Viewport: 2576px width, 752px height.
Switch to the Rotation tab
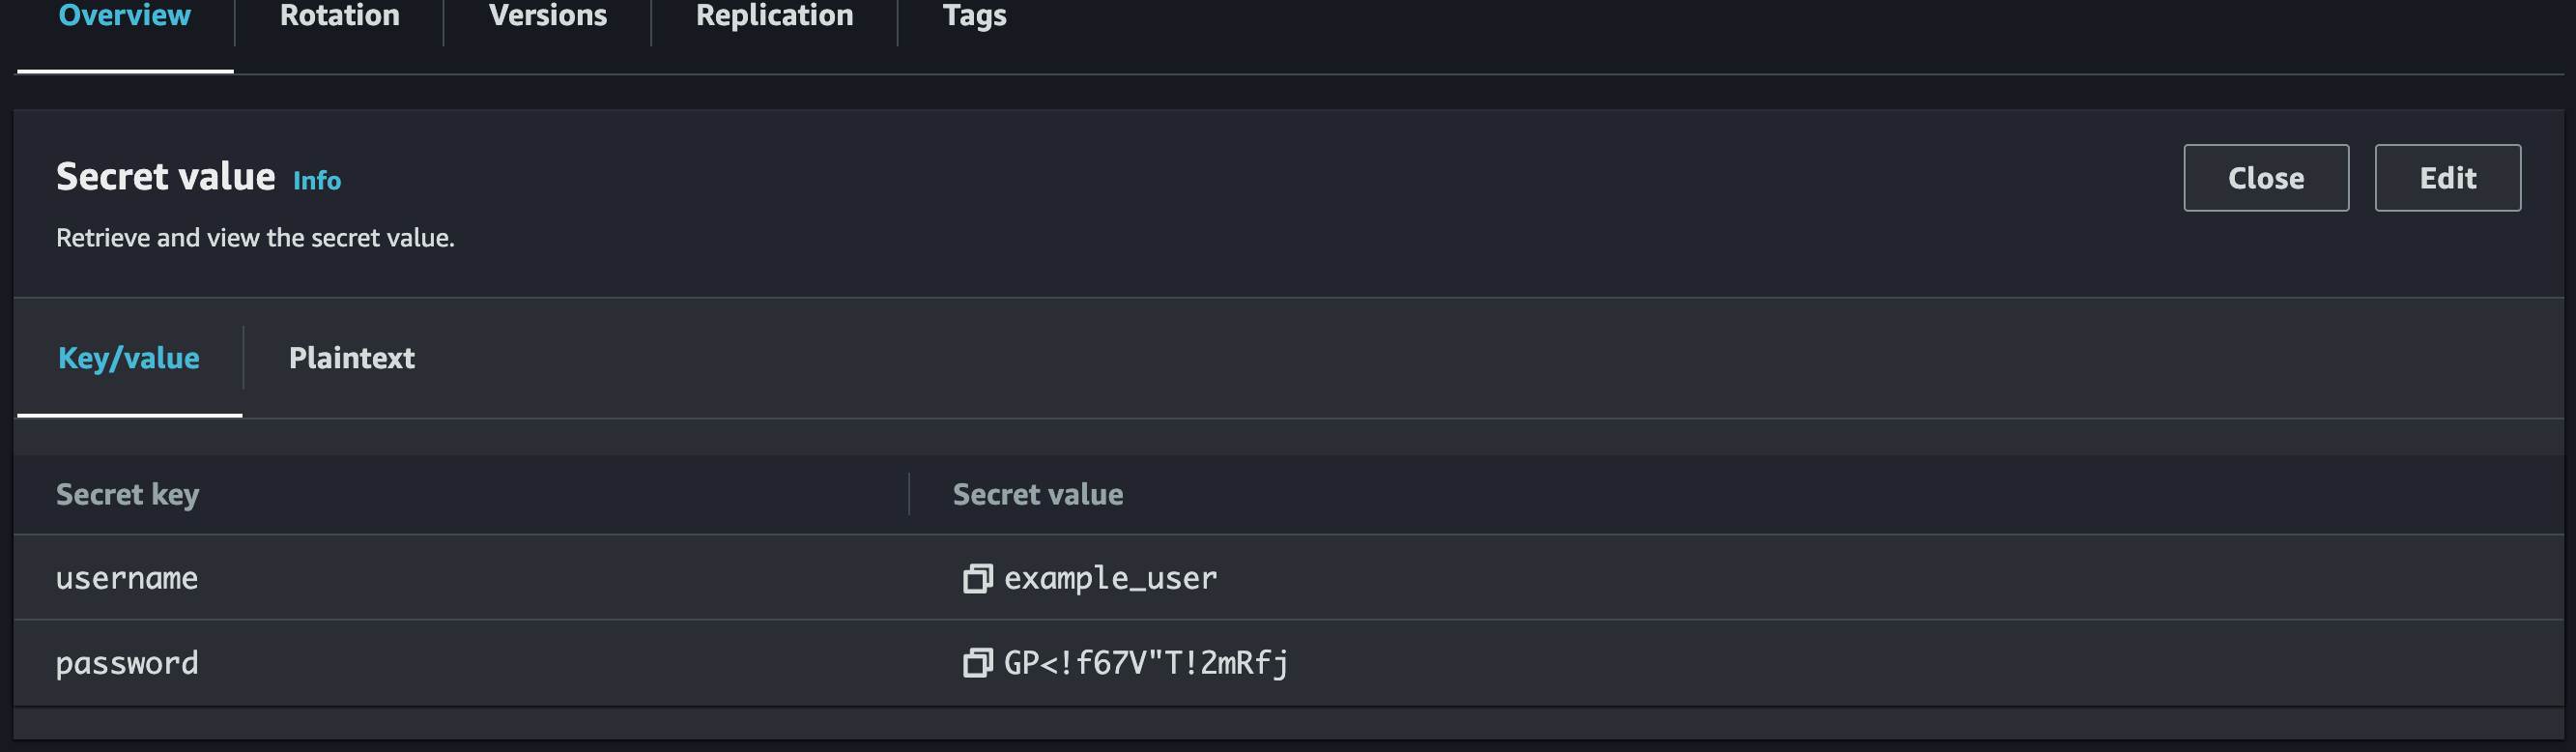339,16
